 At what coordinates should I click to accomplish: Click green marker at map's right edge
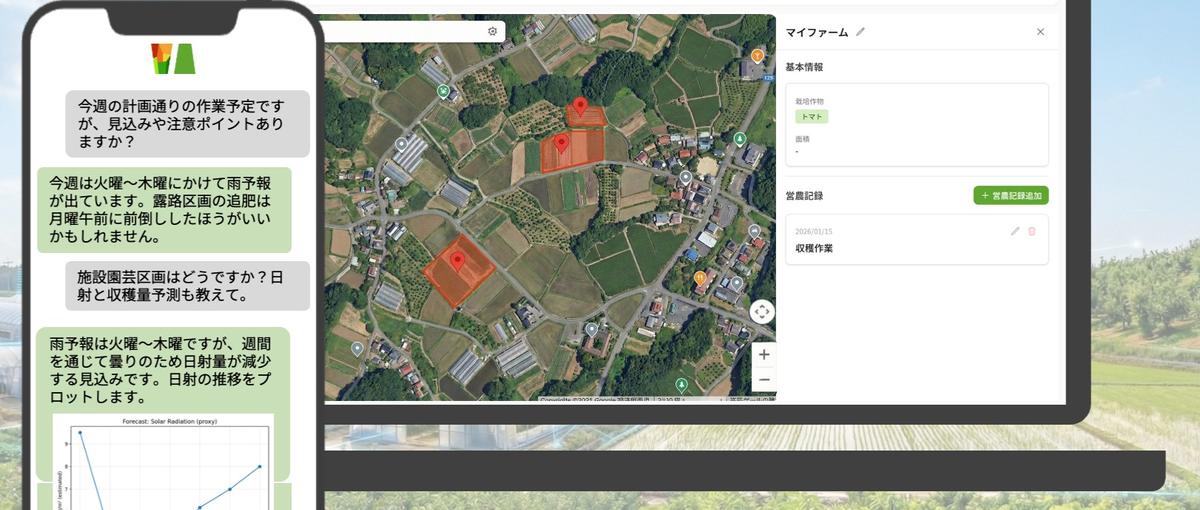point(739,139)
